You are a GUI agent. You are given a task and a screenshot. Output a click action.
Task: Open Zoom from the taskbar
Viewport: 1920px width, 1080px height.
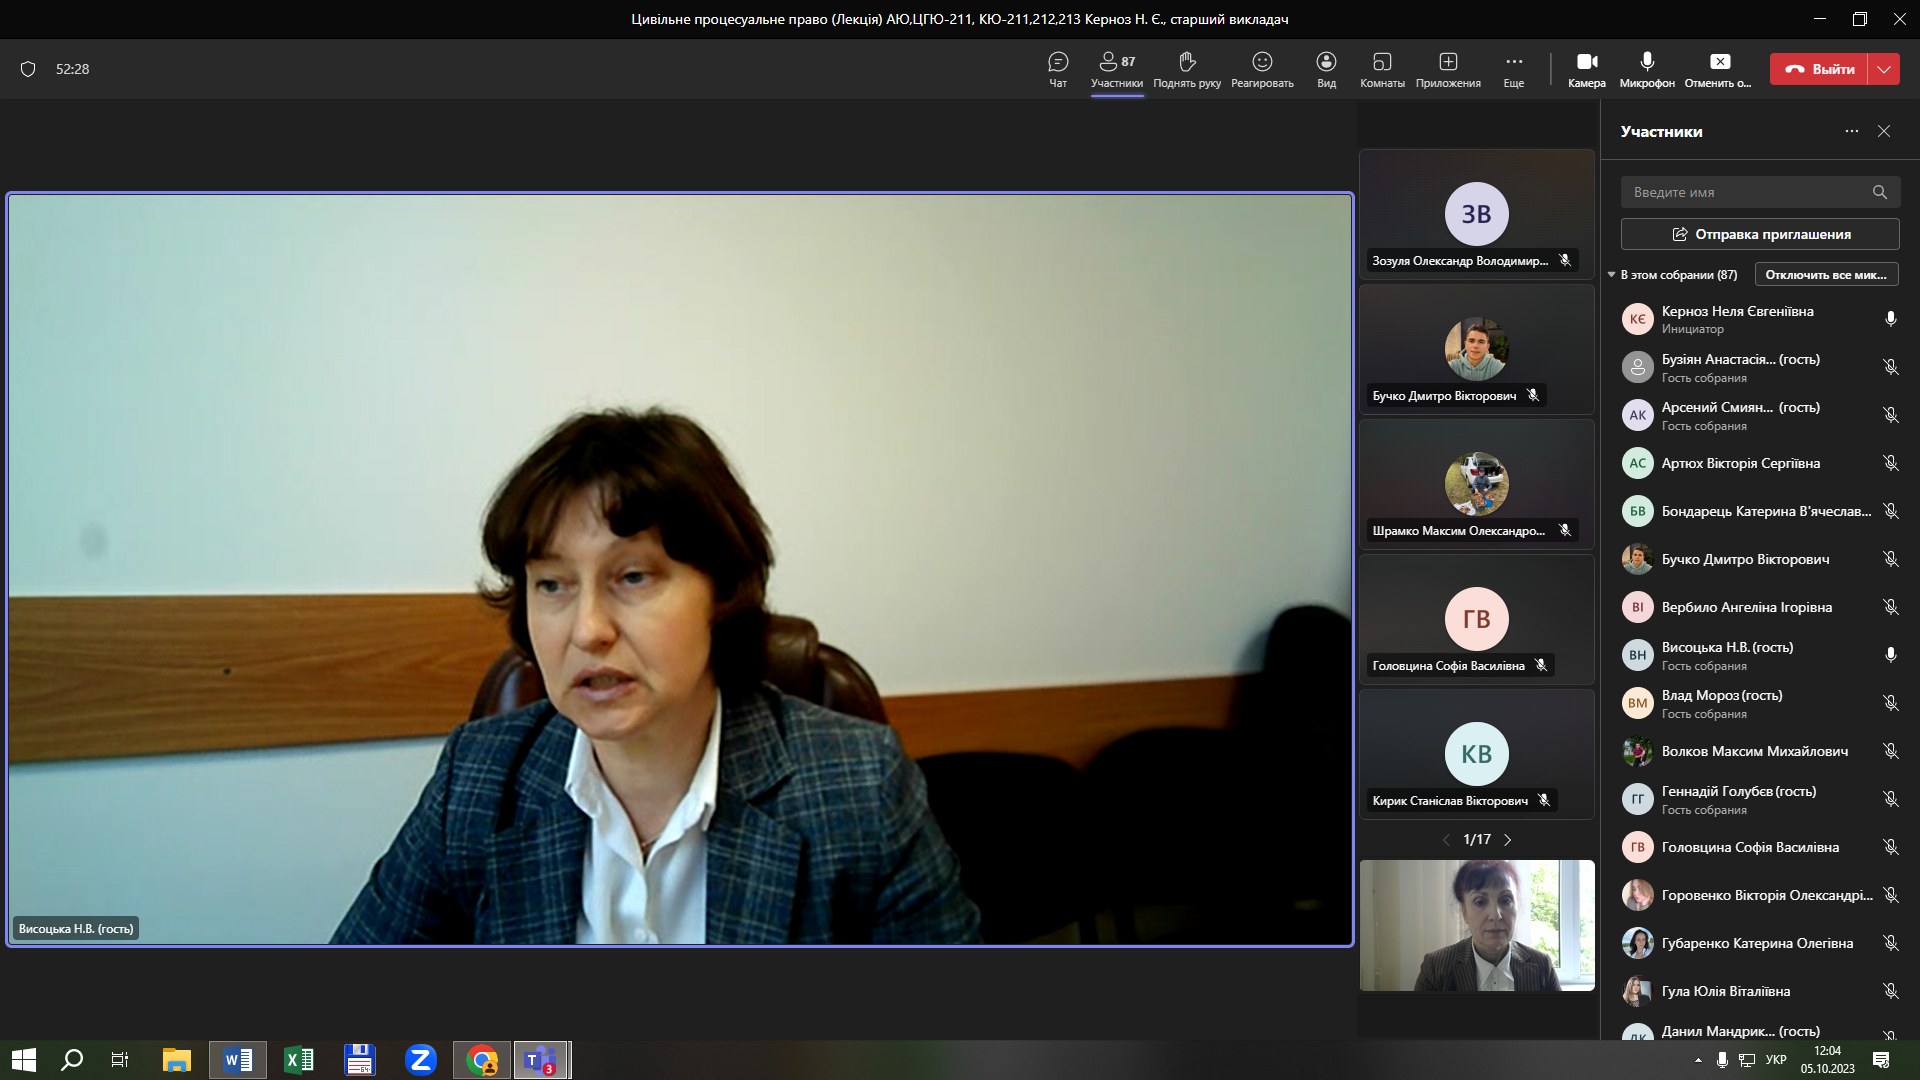tap(421, 1060)
